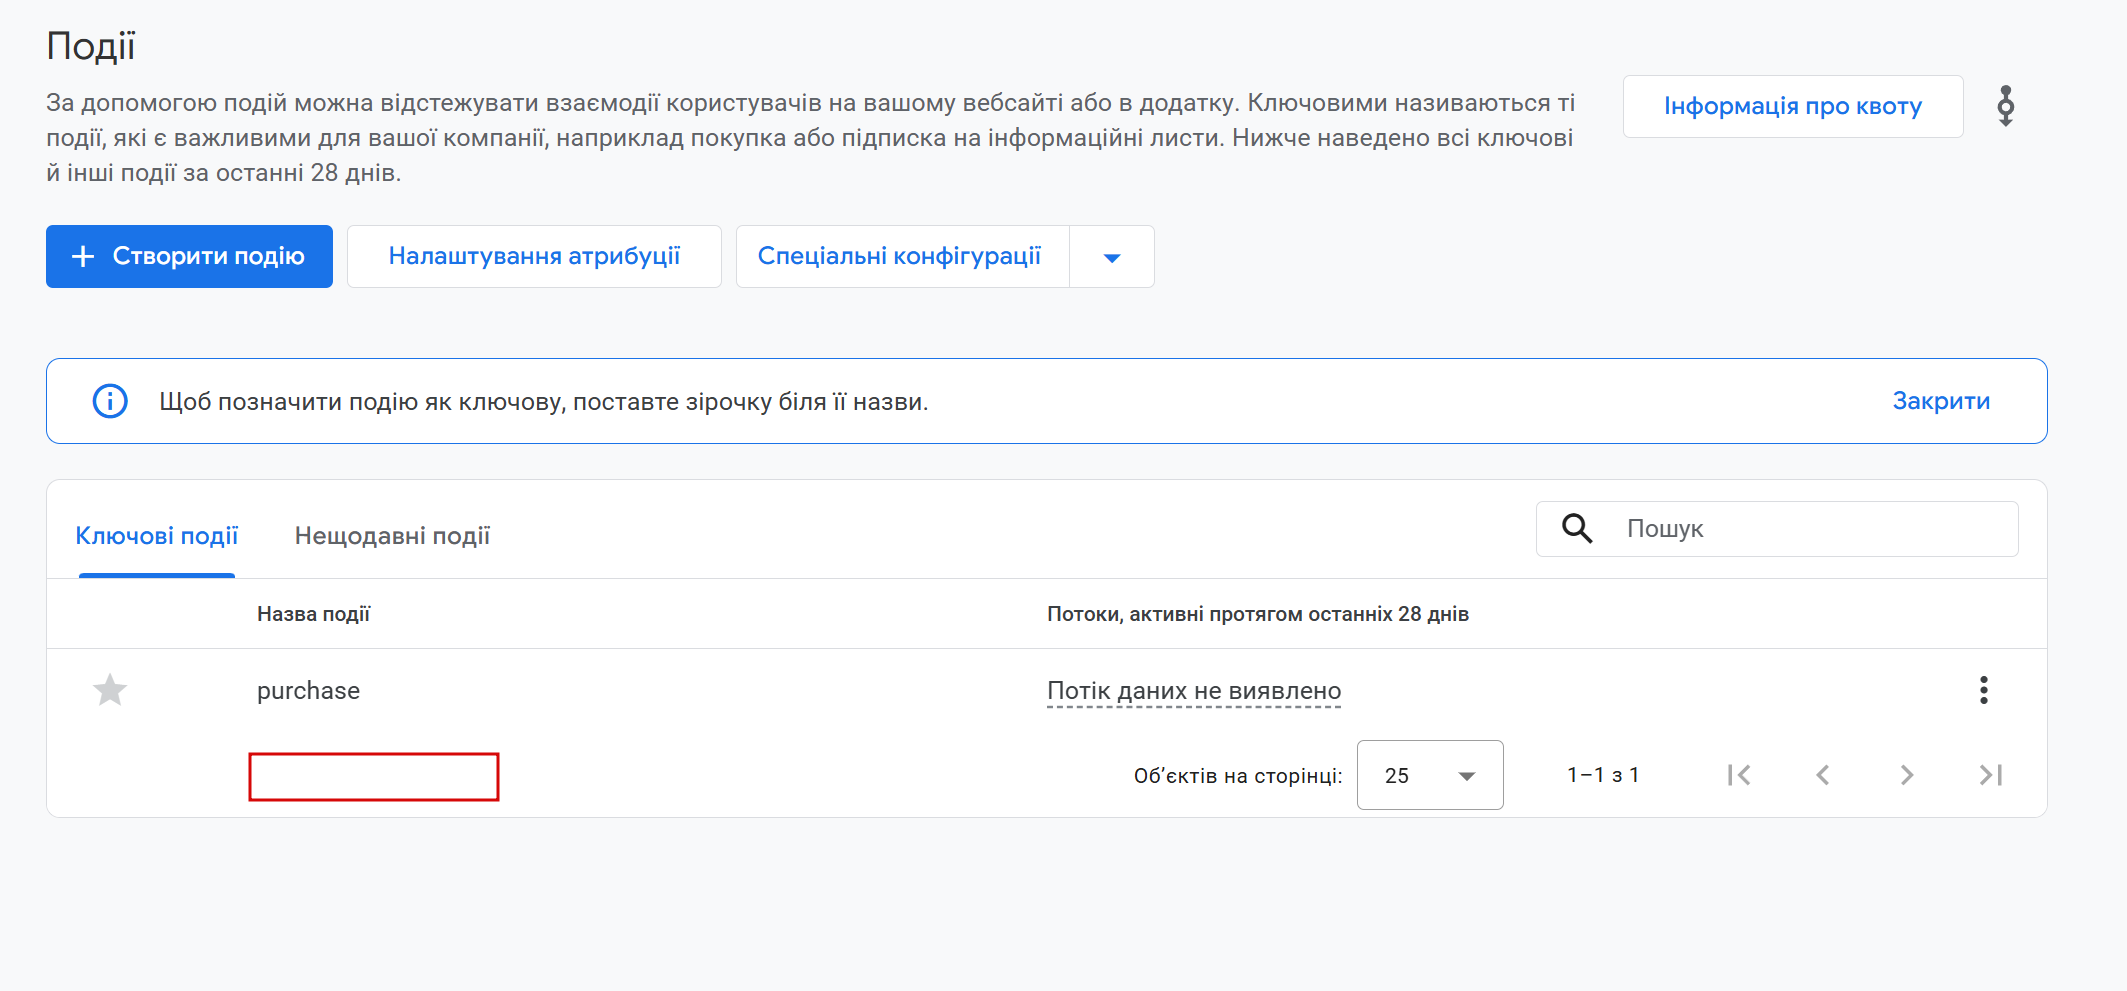Open the settings icon beside quota button
The image size is (2127, 991).
2005,106
